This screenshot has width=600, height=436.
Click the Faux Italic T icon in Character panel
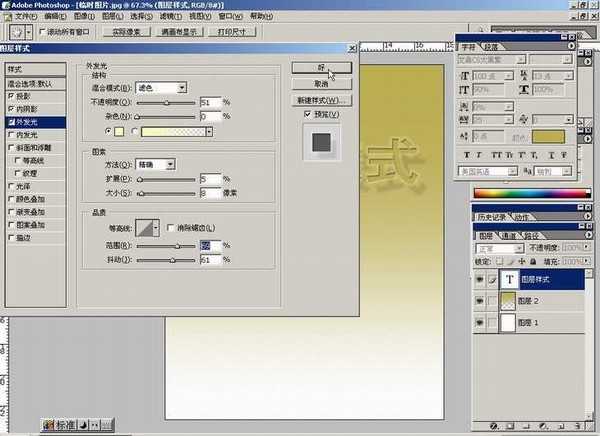479,155
